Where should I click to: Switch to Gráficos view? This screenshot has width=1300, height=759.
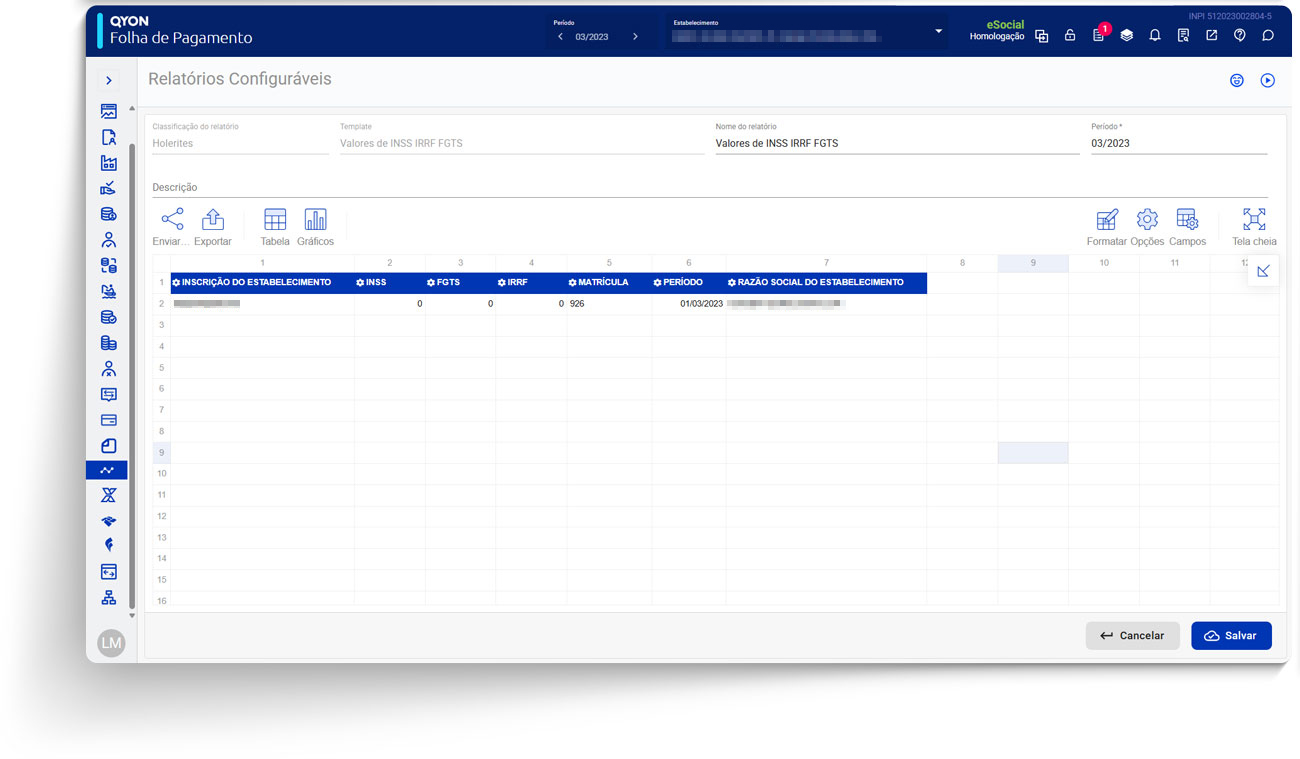click(x=315, y=220)
